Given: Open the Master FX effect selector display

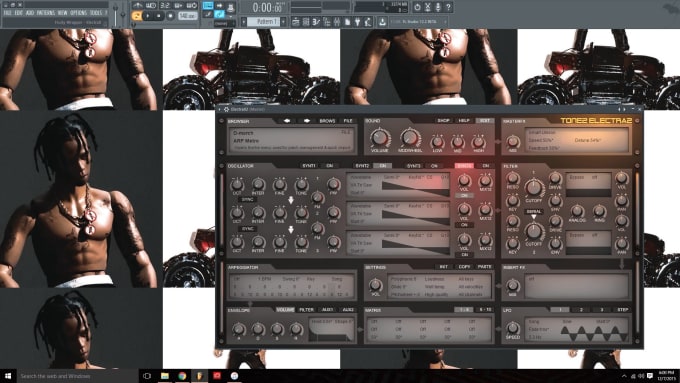Looking at the screenshot, I should (x=576, y=140).
